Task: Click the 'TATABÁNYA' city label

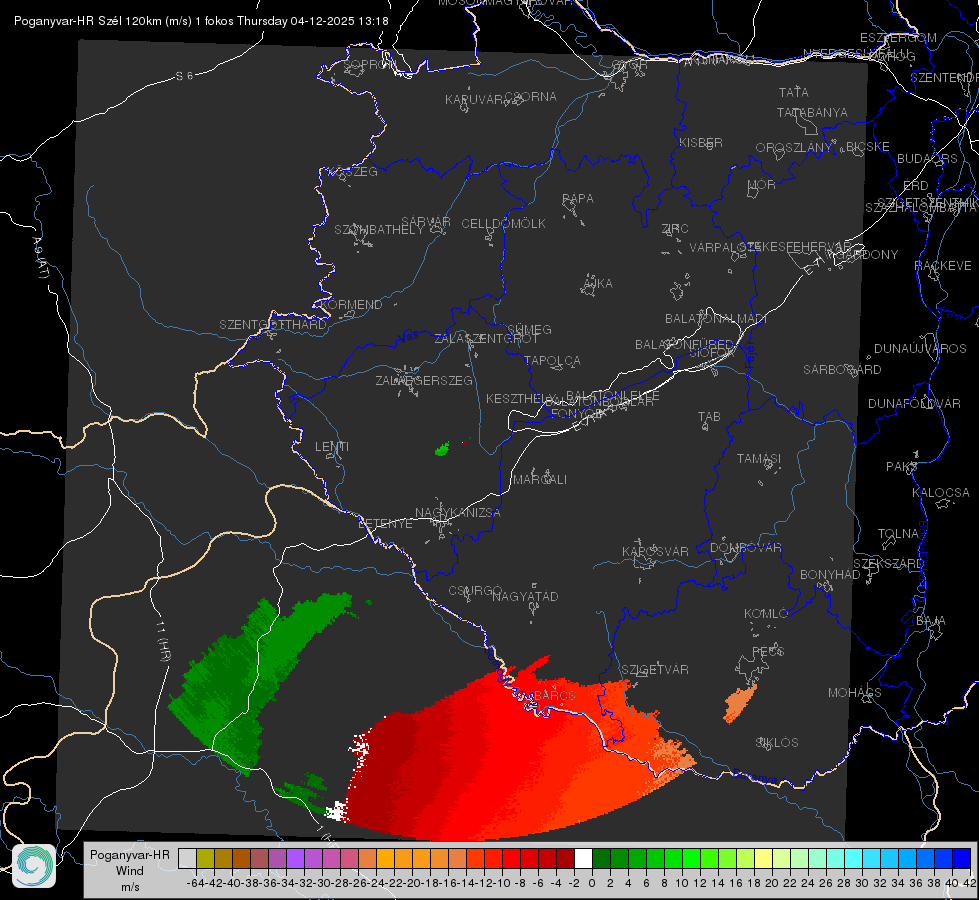Action: tap(812, 113)
